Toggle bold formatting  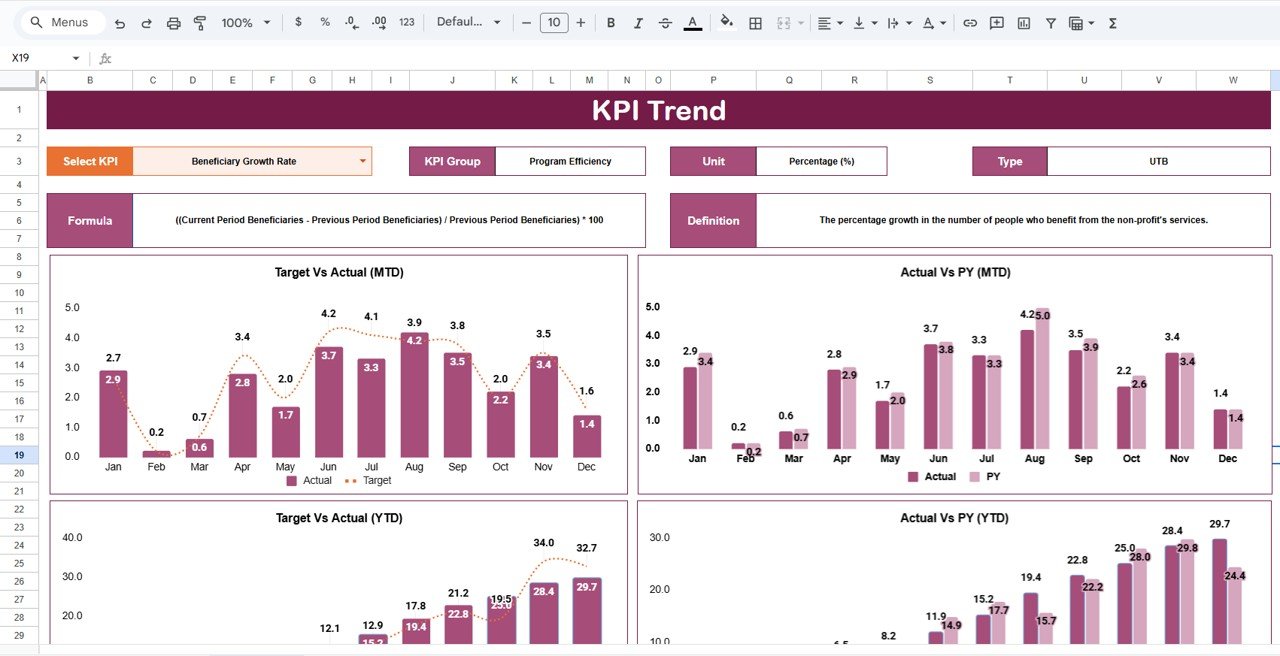point(611,21)
